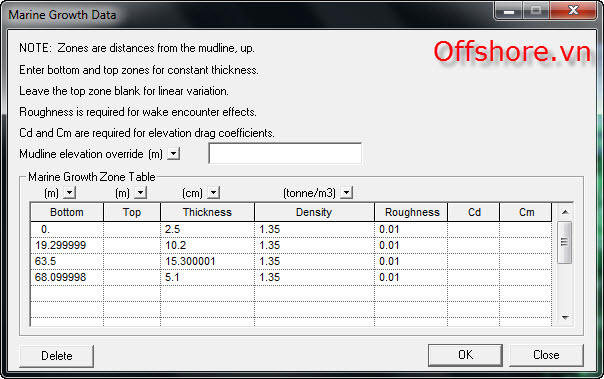Screen dimensions: 604x379
Task: Open the Top column unit (m) dropdown
Action: click(x=141, y=192)
